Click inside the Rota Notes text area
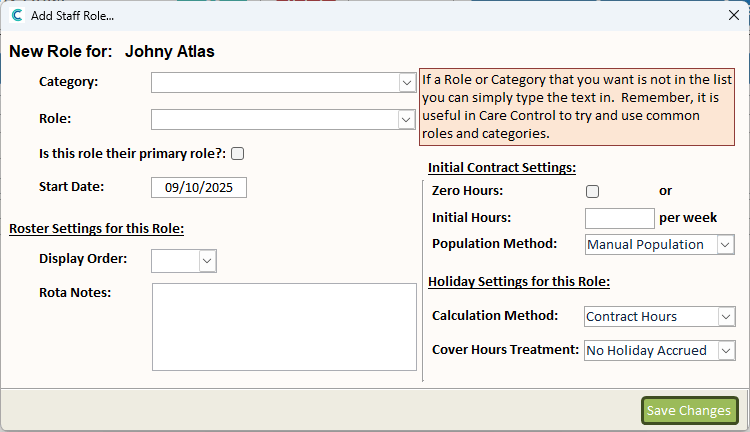The width and height of the screenshot is (750, 432). point(284,327)
